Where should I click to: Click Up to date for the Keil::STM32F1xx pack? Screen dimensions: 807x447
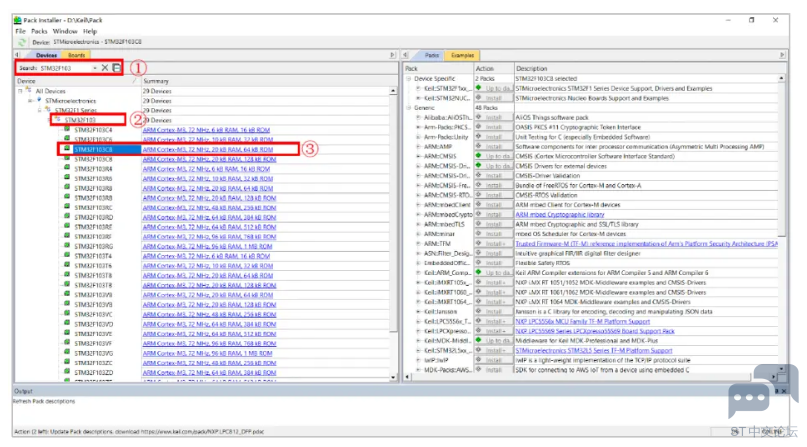(x=494, y=88)
